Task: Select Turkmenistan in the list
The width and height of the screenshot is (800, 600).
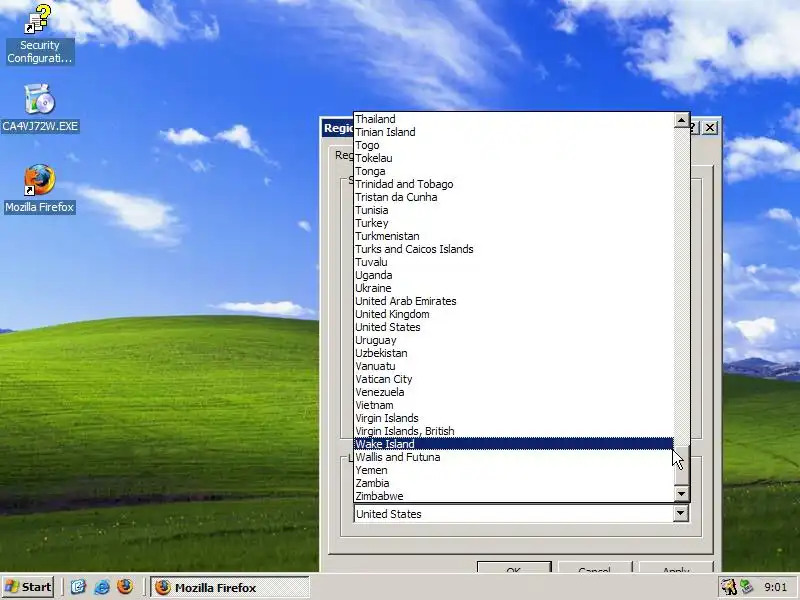Action: click(514, 236)
